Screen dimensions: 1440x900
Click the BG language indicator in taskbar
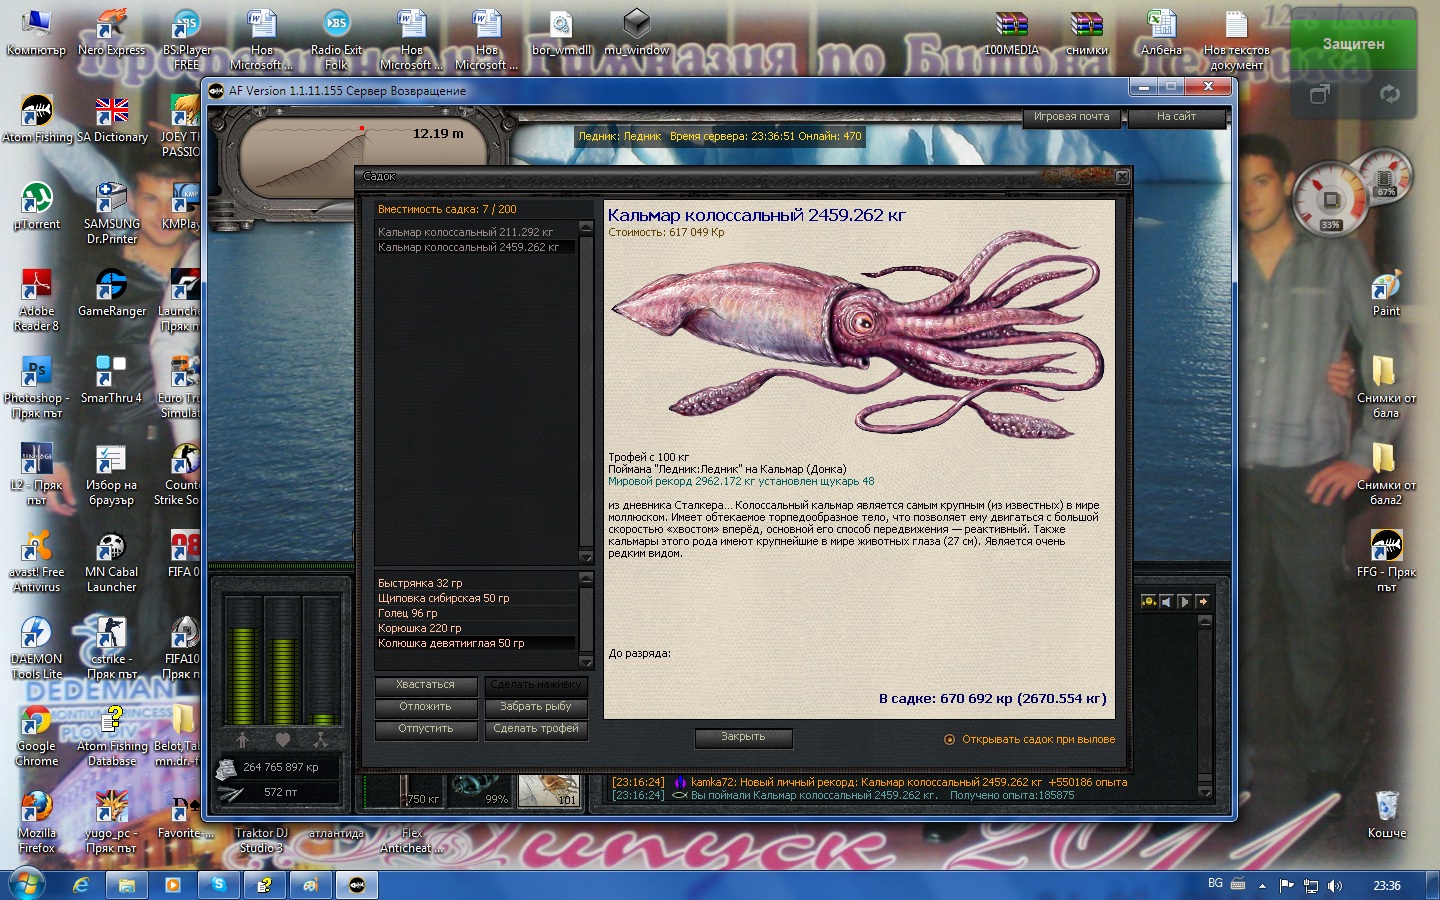point(1215,883)
